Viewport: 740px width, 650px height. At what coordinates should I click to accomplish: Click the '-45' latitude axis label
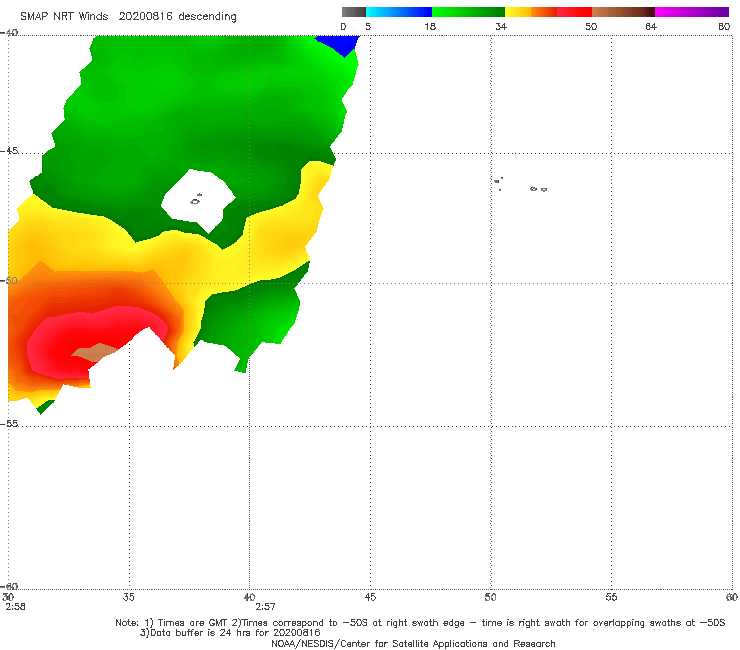pos(9,151)
